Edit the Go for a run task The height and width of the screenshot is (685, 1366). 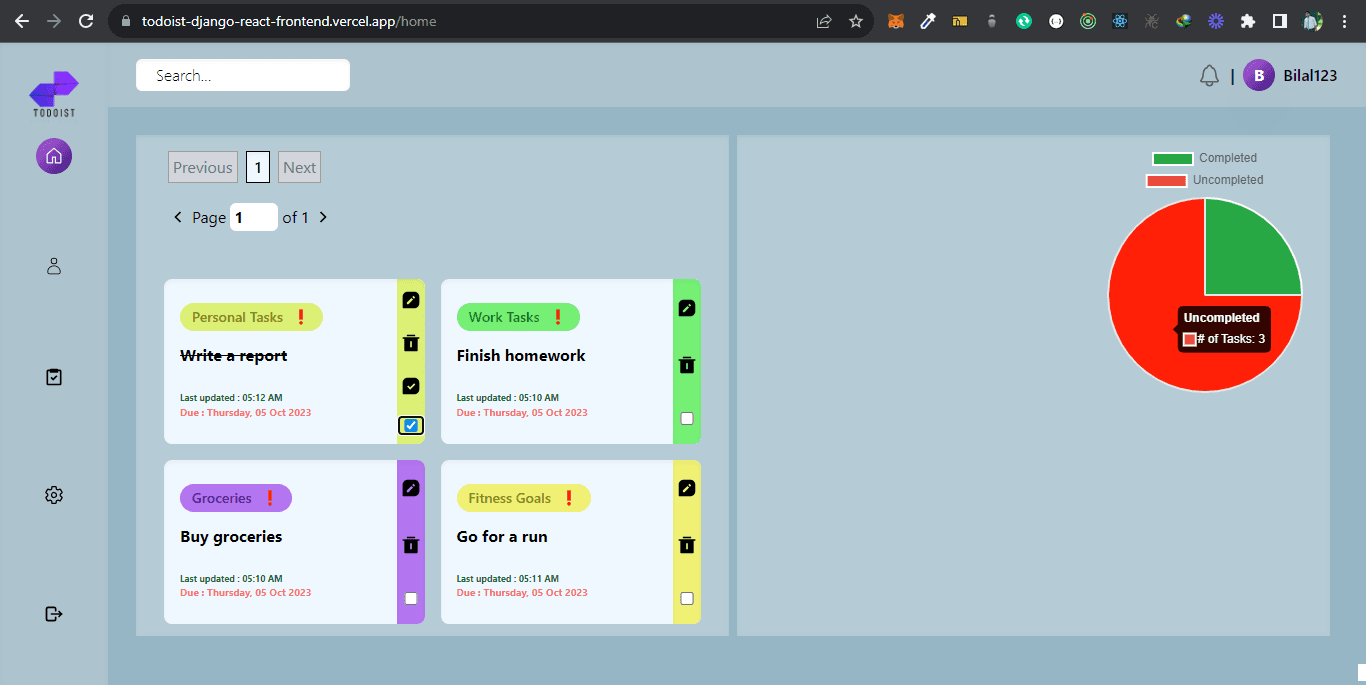click(x=687, y=488)
